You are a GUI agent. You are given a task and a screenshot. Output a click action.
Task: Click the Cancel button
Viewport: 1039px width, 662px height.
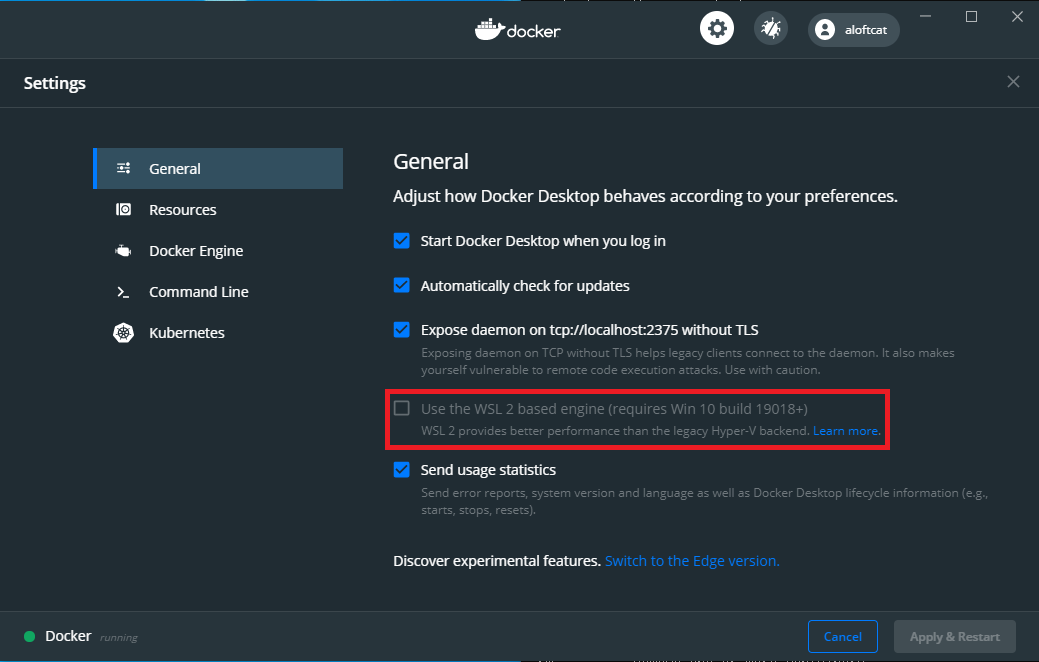click(843, 636)
